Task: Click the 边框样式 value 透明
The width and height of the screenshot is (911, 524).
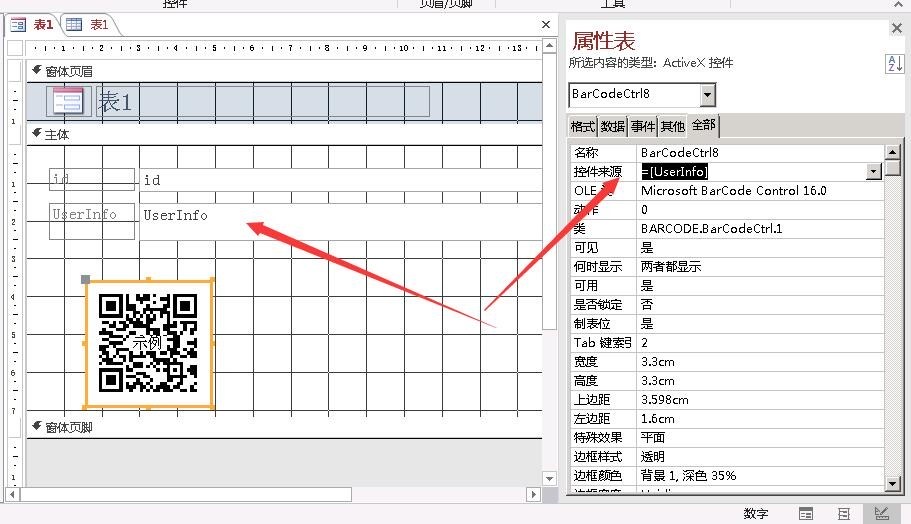Action: (x=761, y=457)
